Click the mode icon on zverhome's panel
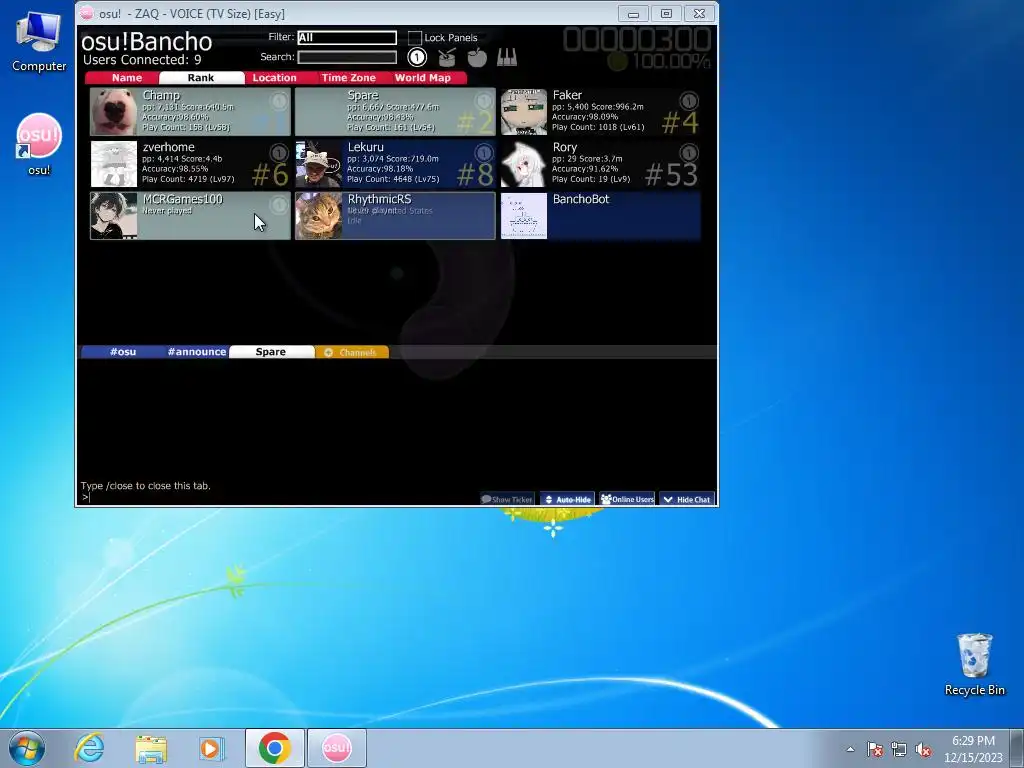 click(279, 153)
